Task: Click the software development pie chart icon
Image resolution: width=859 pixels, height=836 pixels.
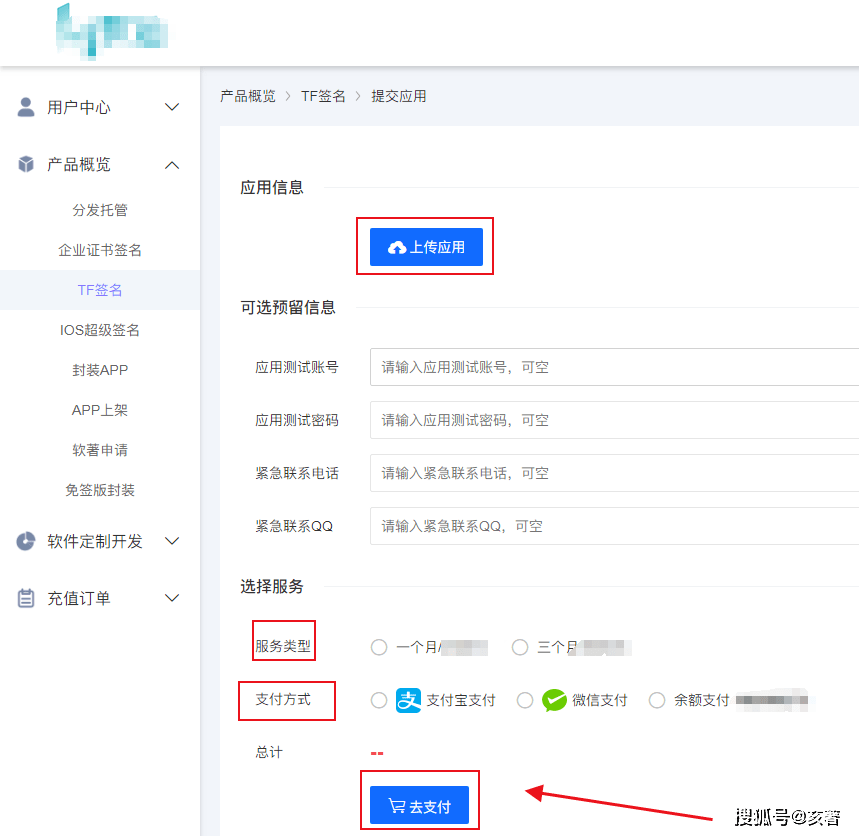Action: (26, 541)
